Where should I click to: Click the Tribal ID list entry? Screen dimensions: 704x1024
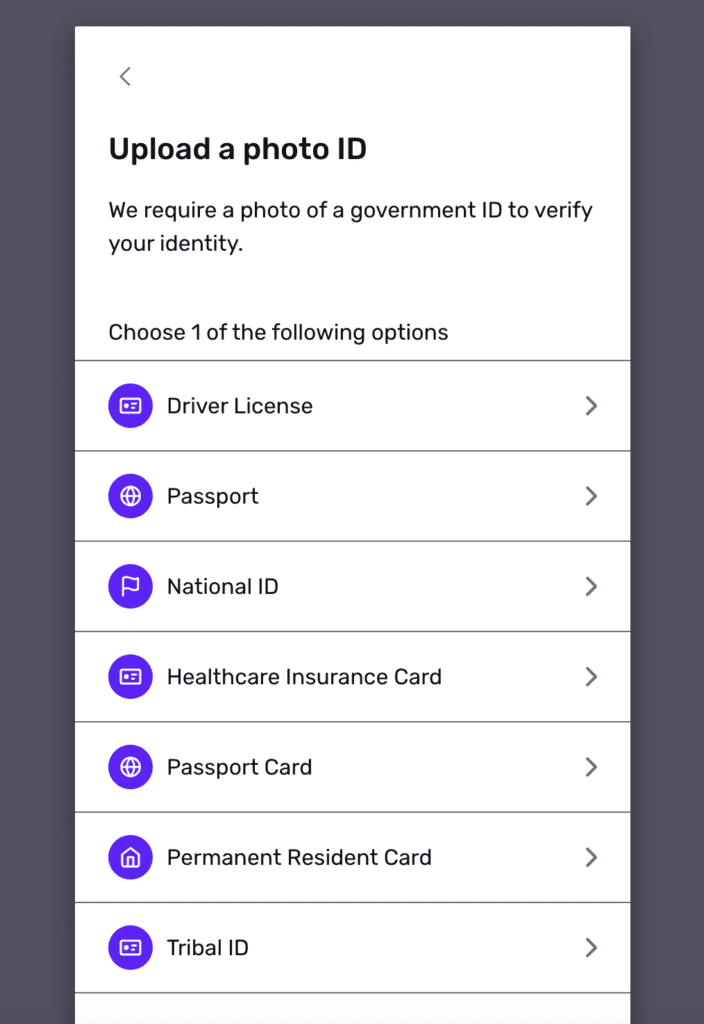[x=352, y=947]
